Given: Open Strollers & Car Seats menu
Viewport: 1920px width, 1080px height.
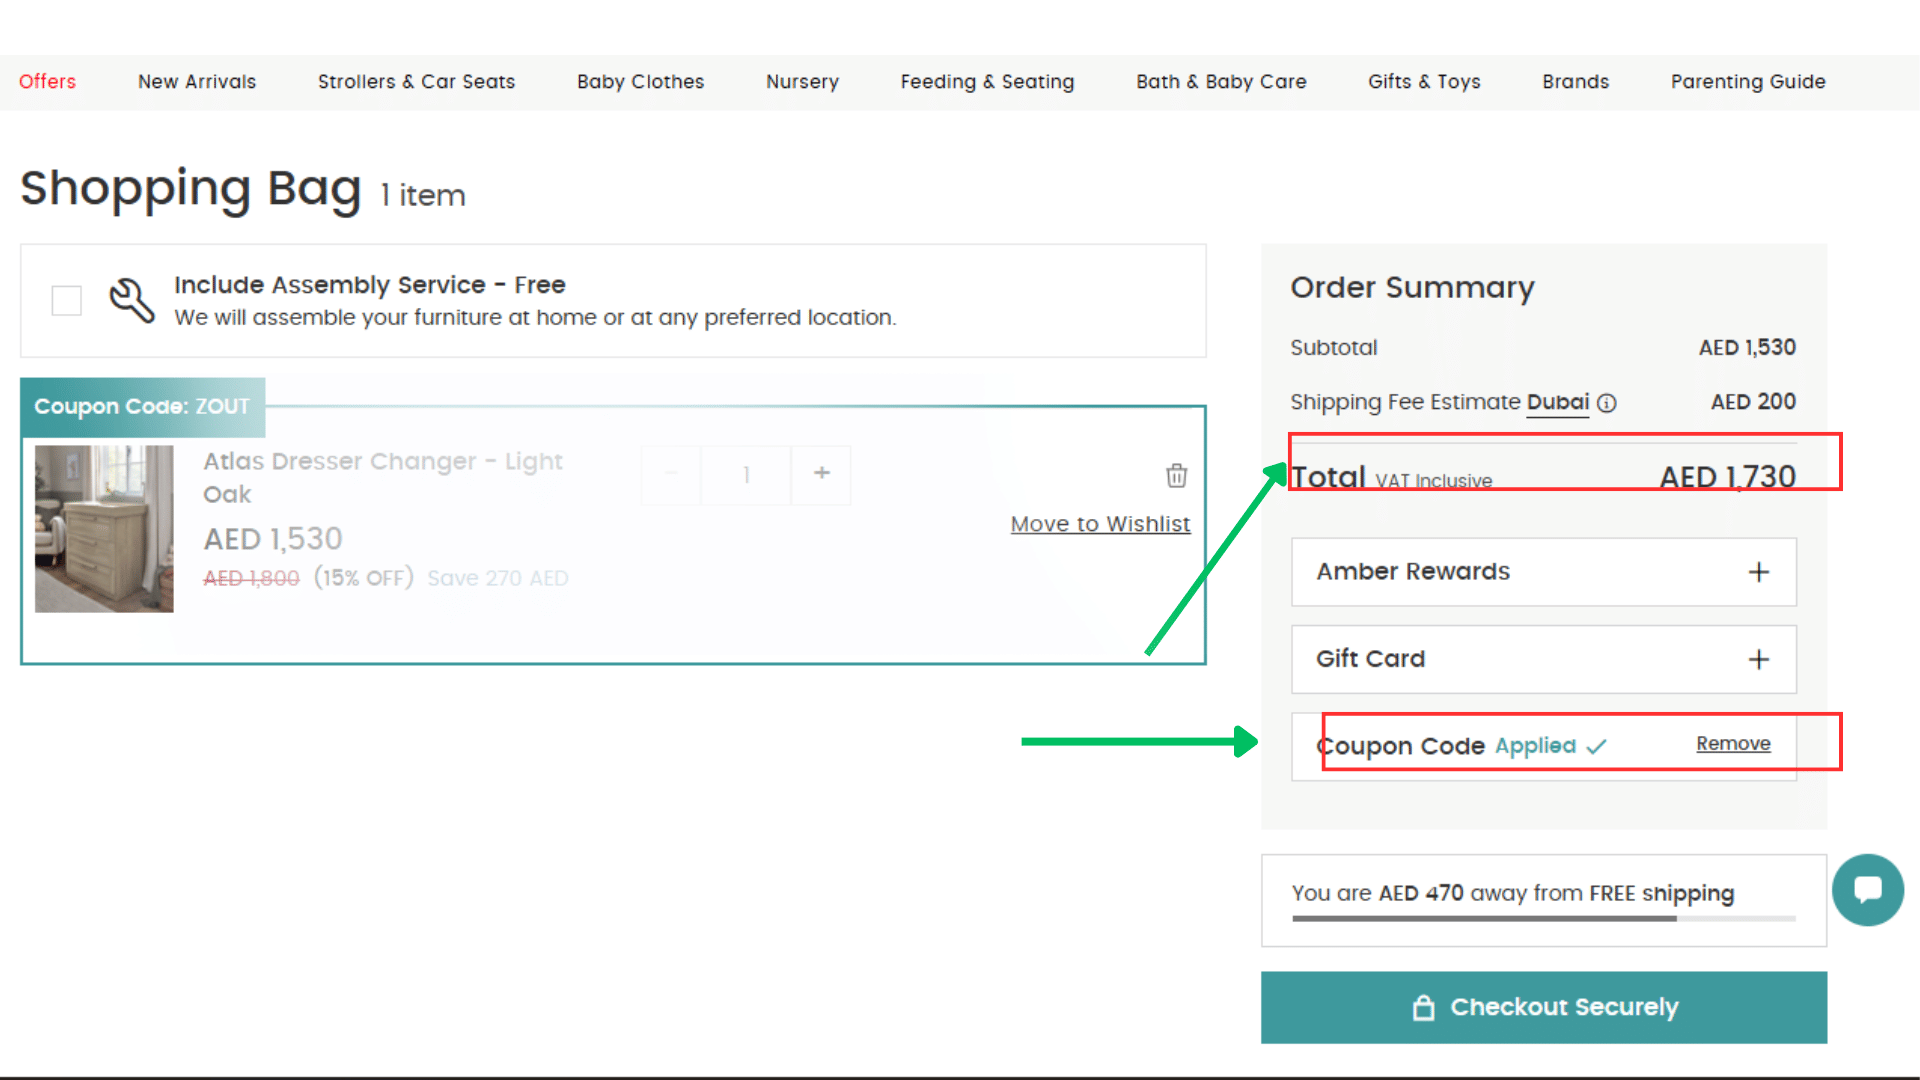Looking at the screenshot, I should point(416,82).
